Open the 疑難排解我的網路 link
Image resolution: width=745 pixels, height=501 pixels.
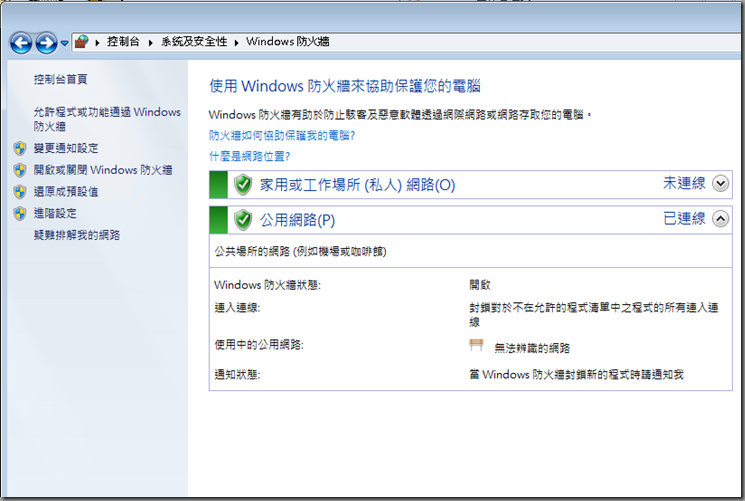click(x=77, y=235)
